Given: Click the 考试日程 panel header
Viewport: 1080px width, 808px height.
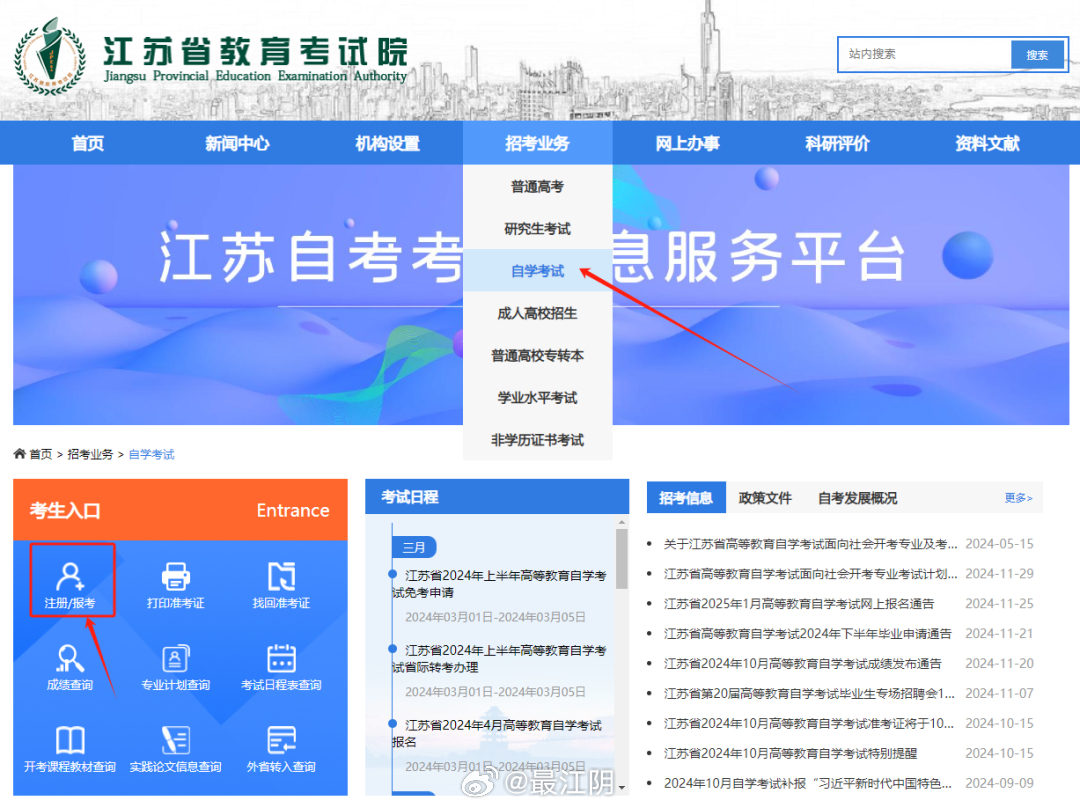Looking at the screenshot, I should (x=497, y=497).
